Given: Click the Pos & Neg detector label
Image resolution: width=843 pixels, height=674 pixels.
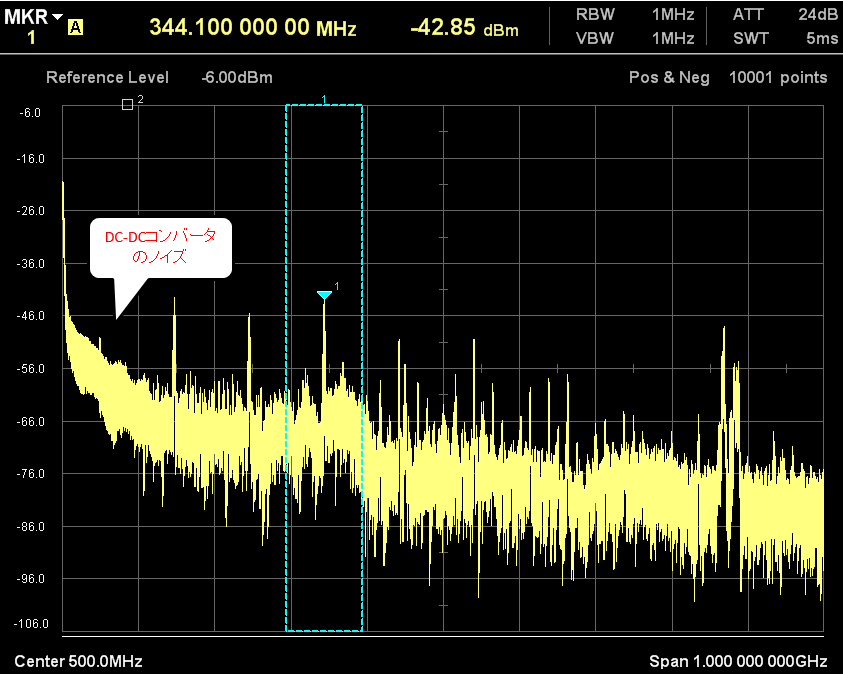Looking at the screenshot, I should 669,77.
